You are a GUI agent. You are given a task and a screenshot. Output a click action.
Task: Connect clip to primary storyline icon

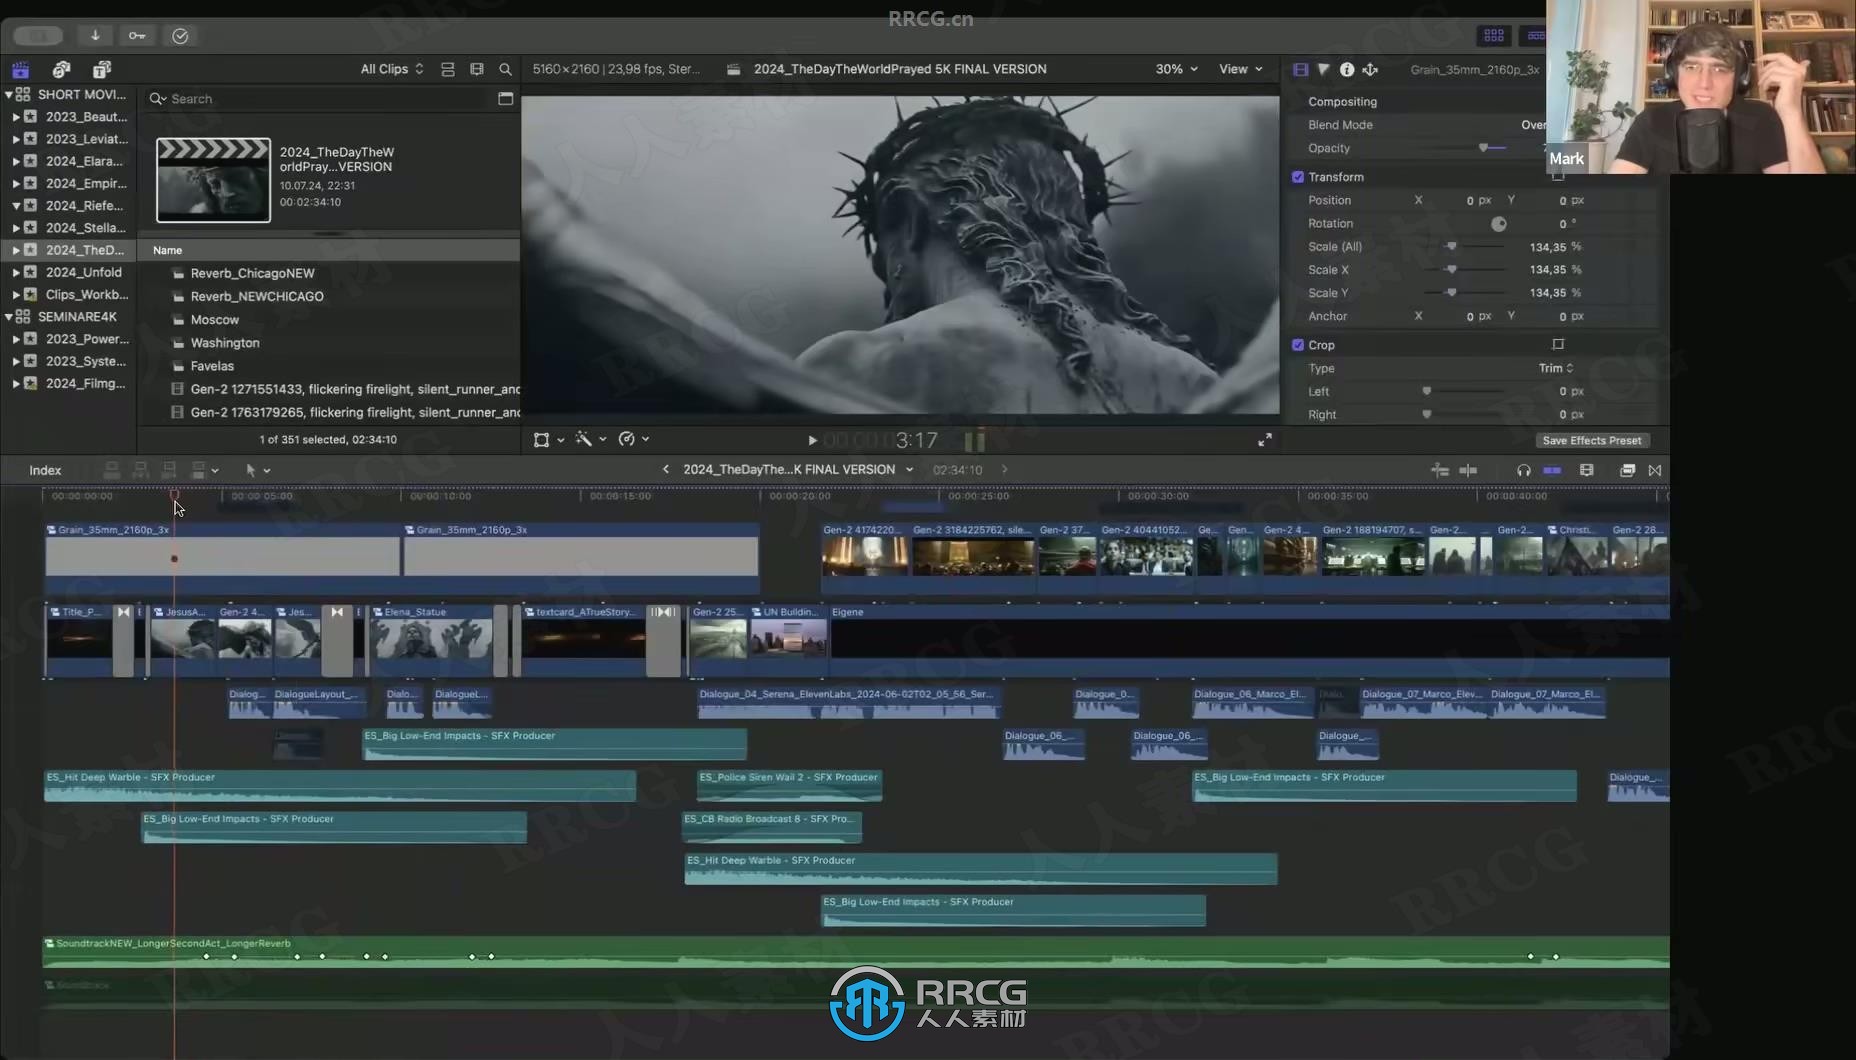[x=112, y=470]
